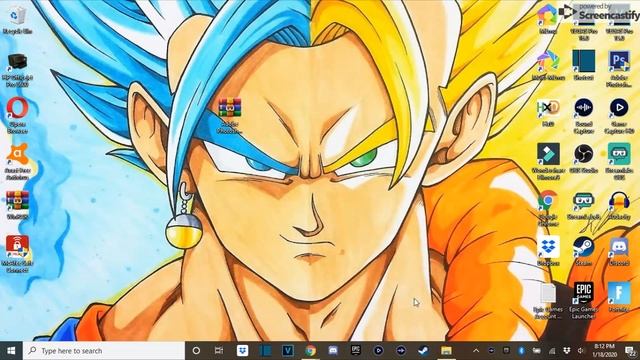Open the HP OfficeJet Pro printer shortcut
The height and width of the screenshot is (360, 640).
coord(17,69)
